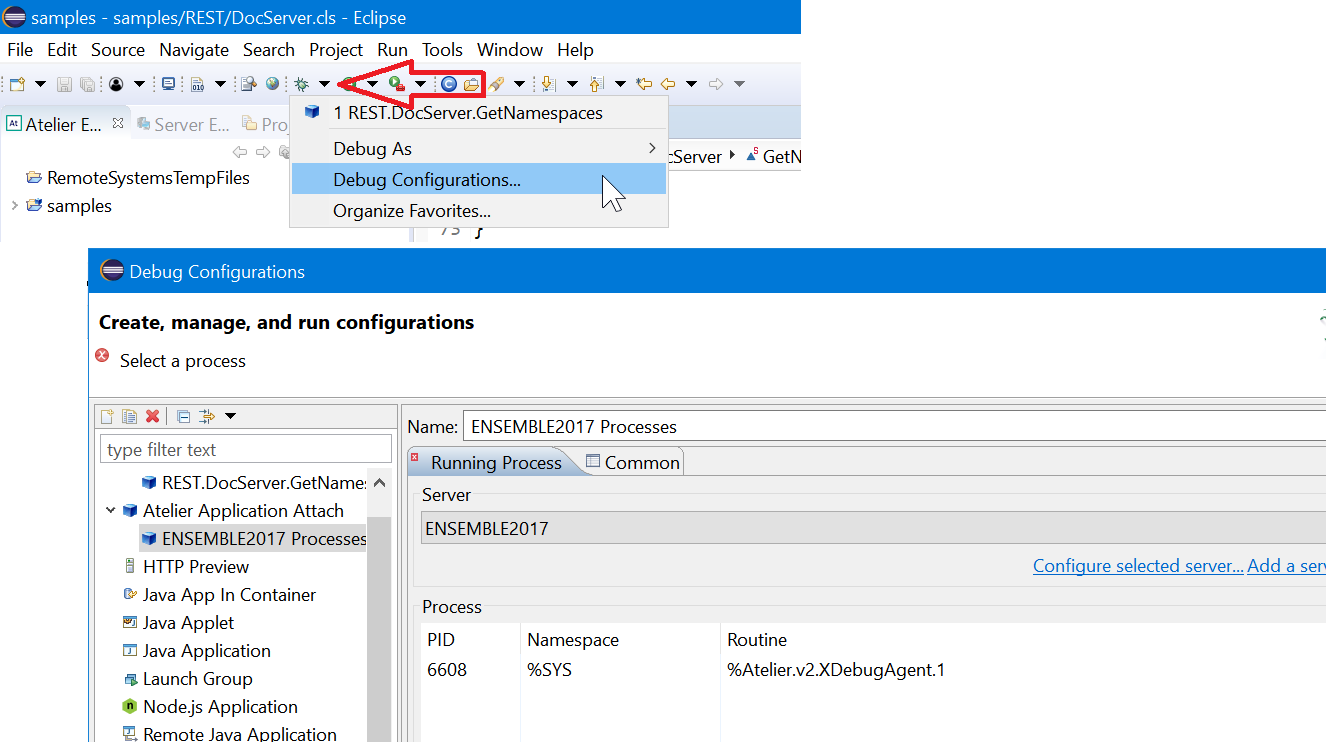The height and width of the screenshot is (742, 1326).
Task: Click the Save icon in main toolbar
Action: [x=64, y=84]
